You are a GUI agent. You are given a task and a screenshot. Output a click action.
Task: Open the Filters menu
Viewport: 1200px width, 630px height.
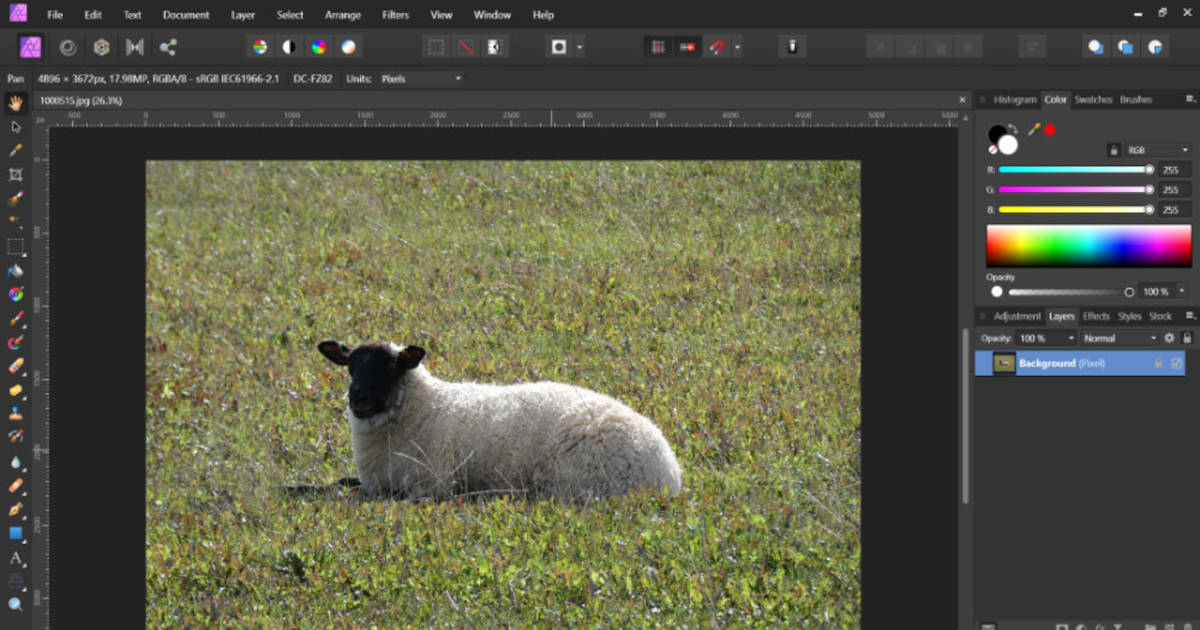pyautogui.click(x=395, y=15)
